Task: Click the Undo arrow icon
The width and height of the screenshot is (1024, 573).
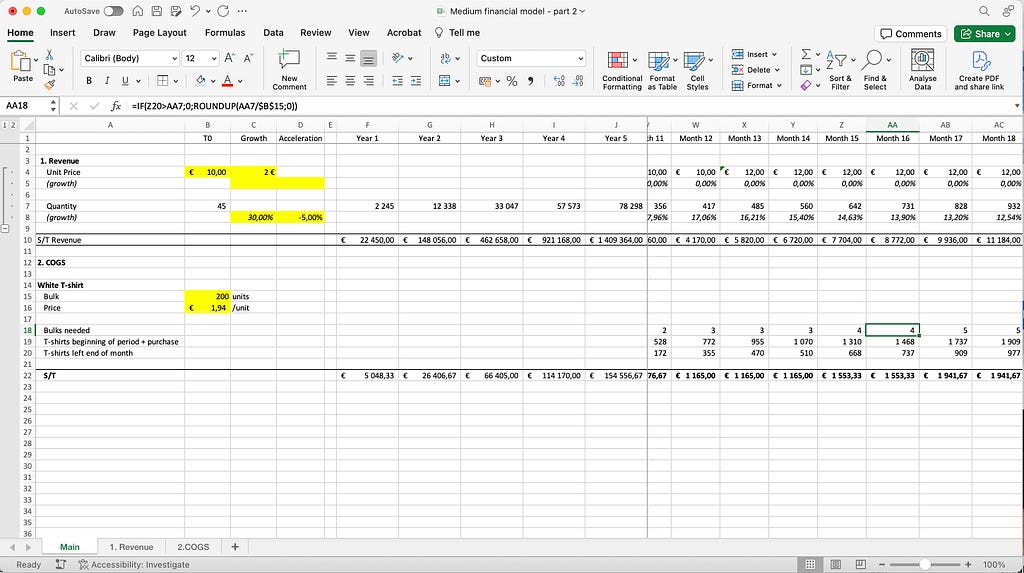Action: [195, 11]
